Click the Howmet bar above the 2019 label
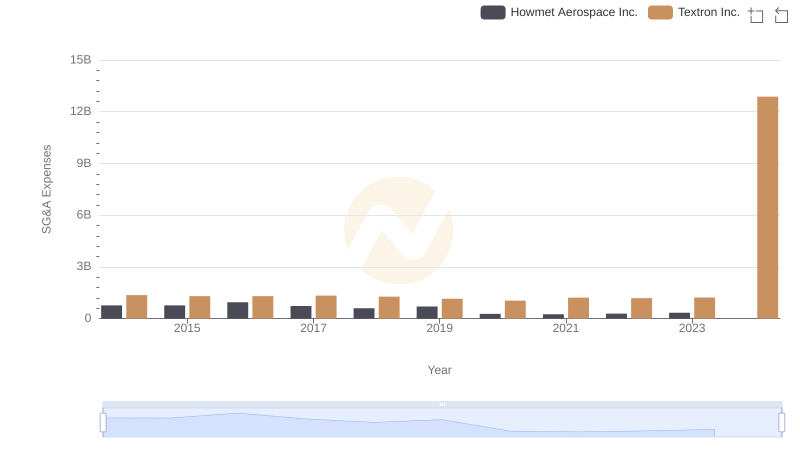Viewport: 800px width, 461px height. (x=427, y=313)
